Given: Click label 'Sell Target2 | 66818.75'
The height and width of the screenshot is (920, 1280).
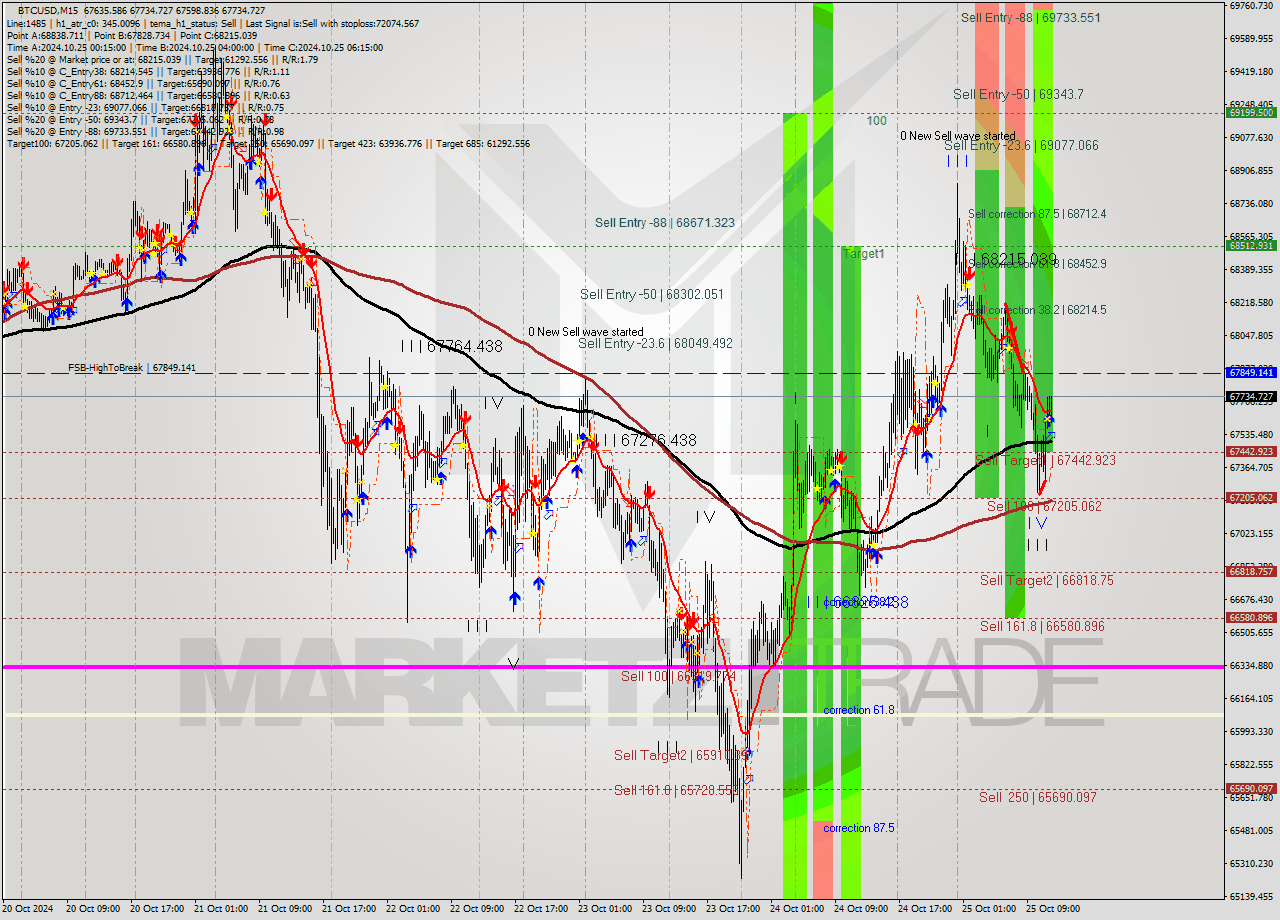Looking at the screenshot, I should pos(1046,580).
